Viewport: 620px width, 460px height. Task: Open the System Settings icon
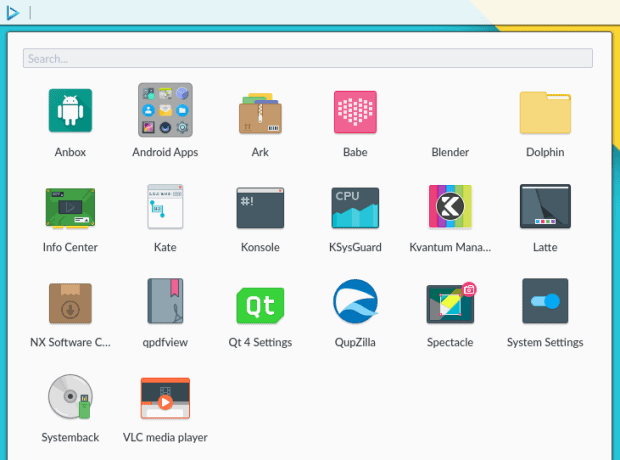[545, 301]
